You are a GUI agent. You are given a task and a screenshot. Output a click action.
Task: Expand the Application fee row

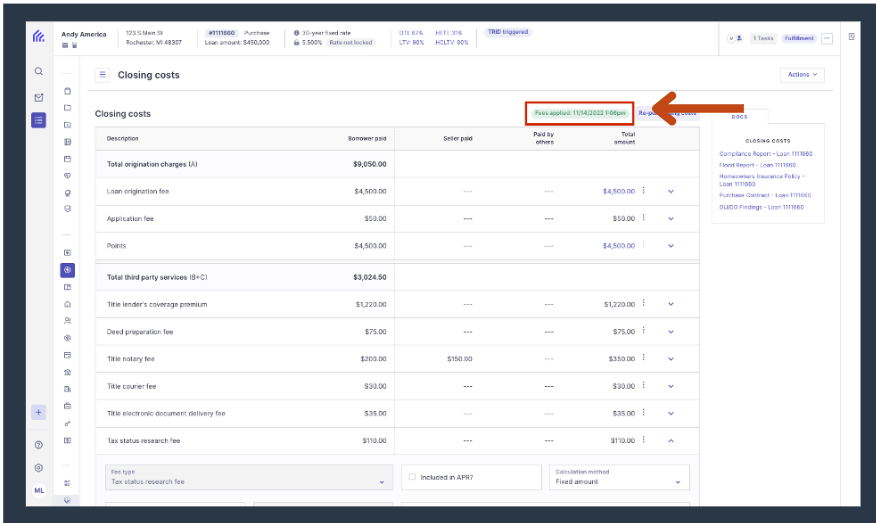(x=671, y=218)
